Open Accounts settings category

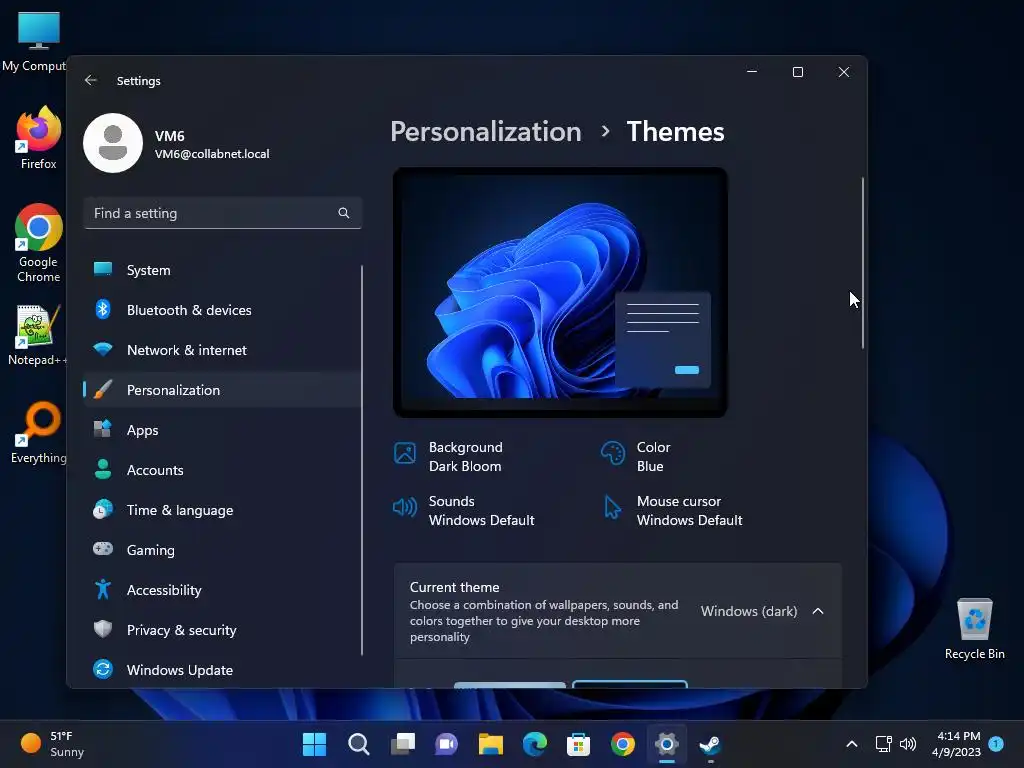[222, 470]
